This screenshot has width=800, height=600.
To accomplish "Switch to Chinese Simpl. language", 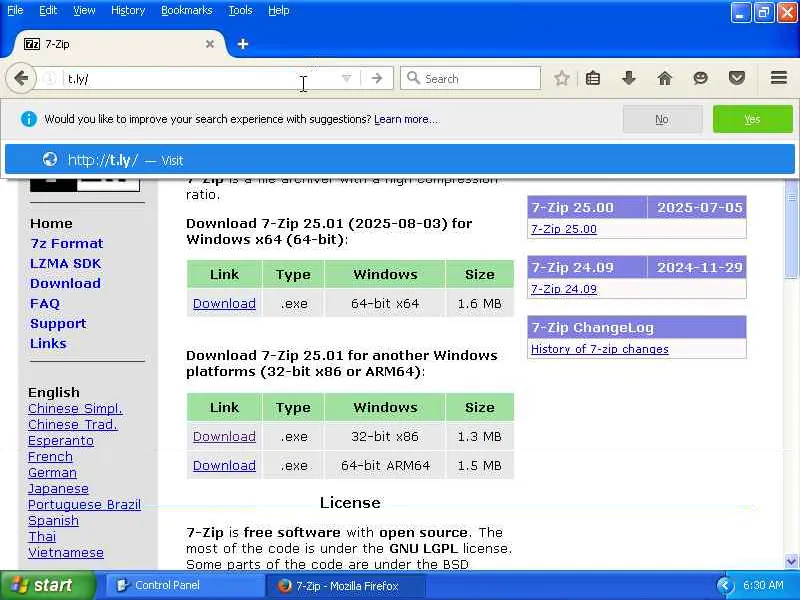I will click(75, 409).
